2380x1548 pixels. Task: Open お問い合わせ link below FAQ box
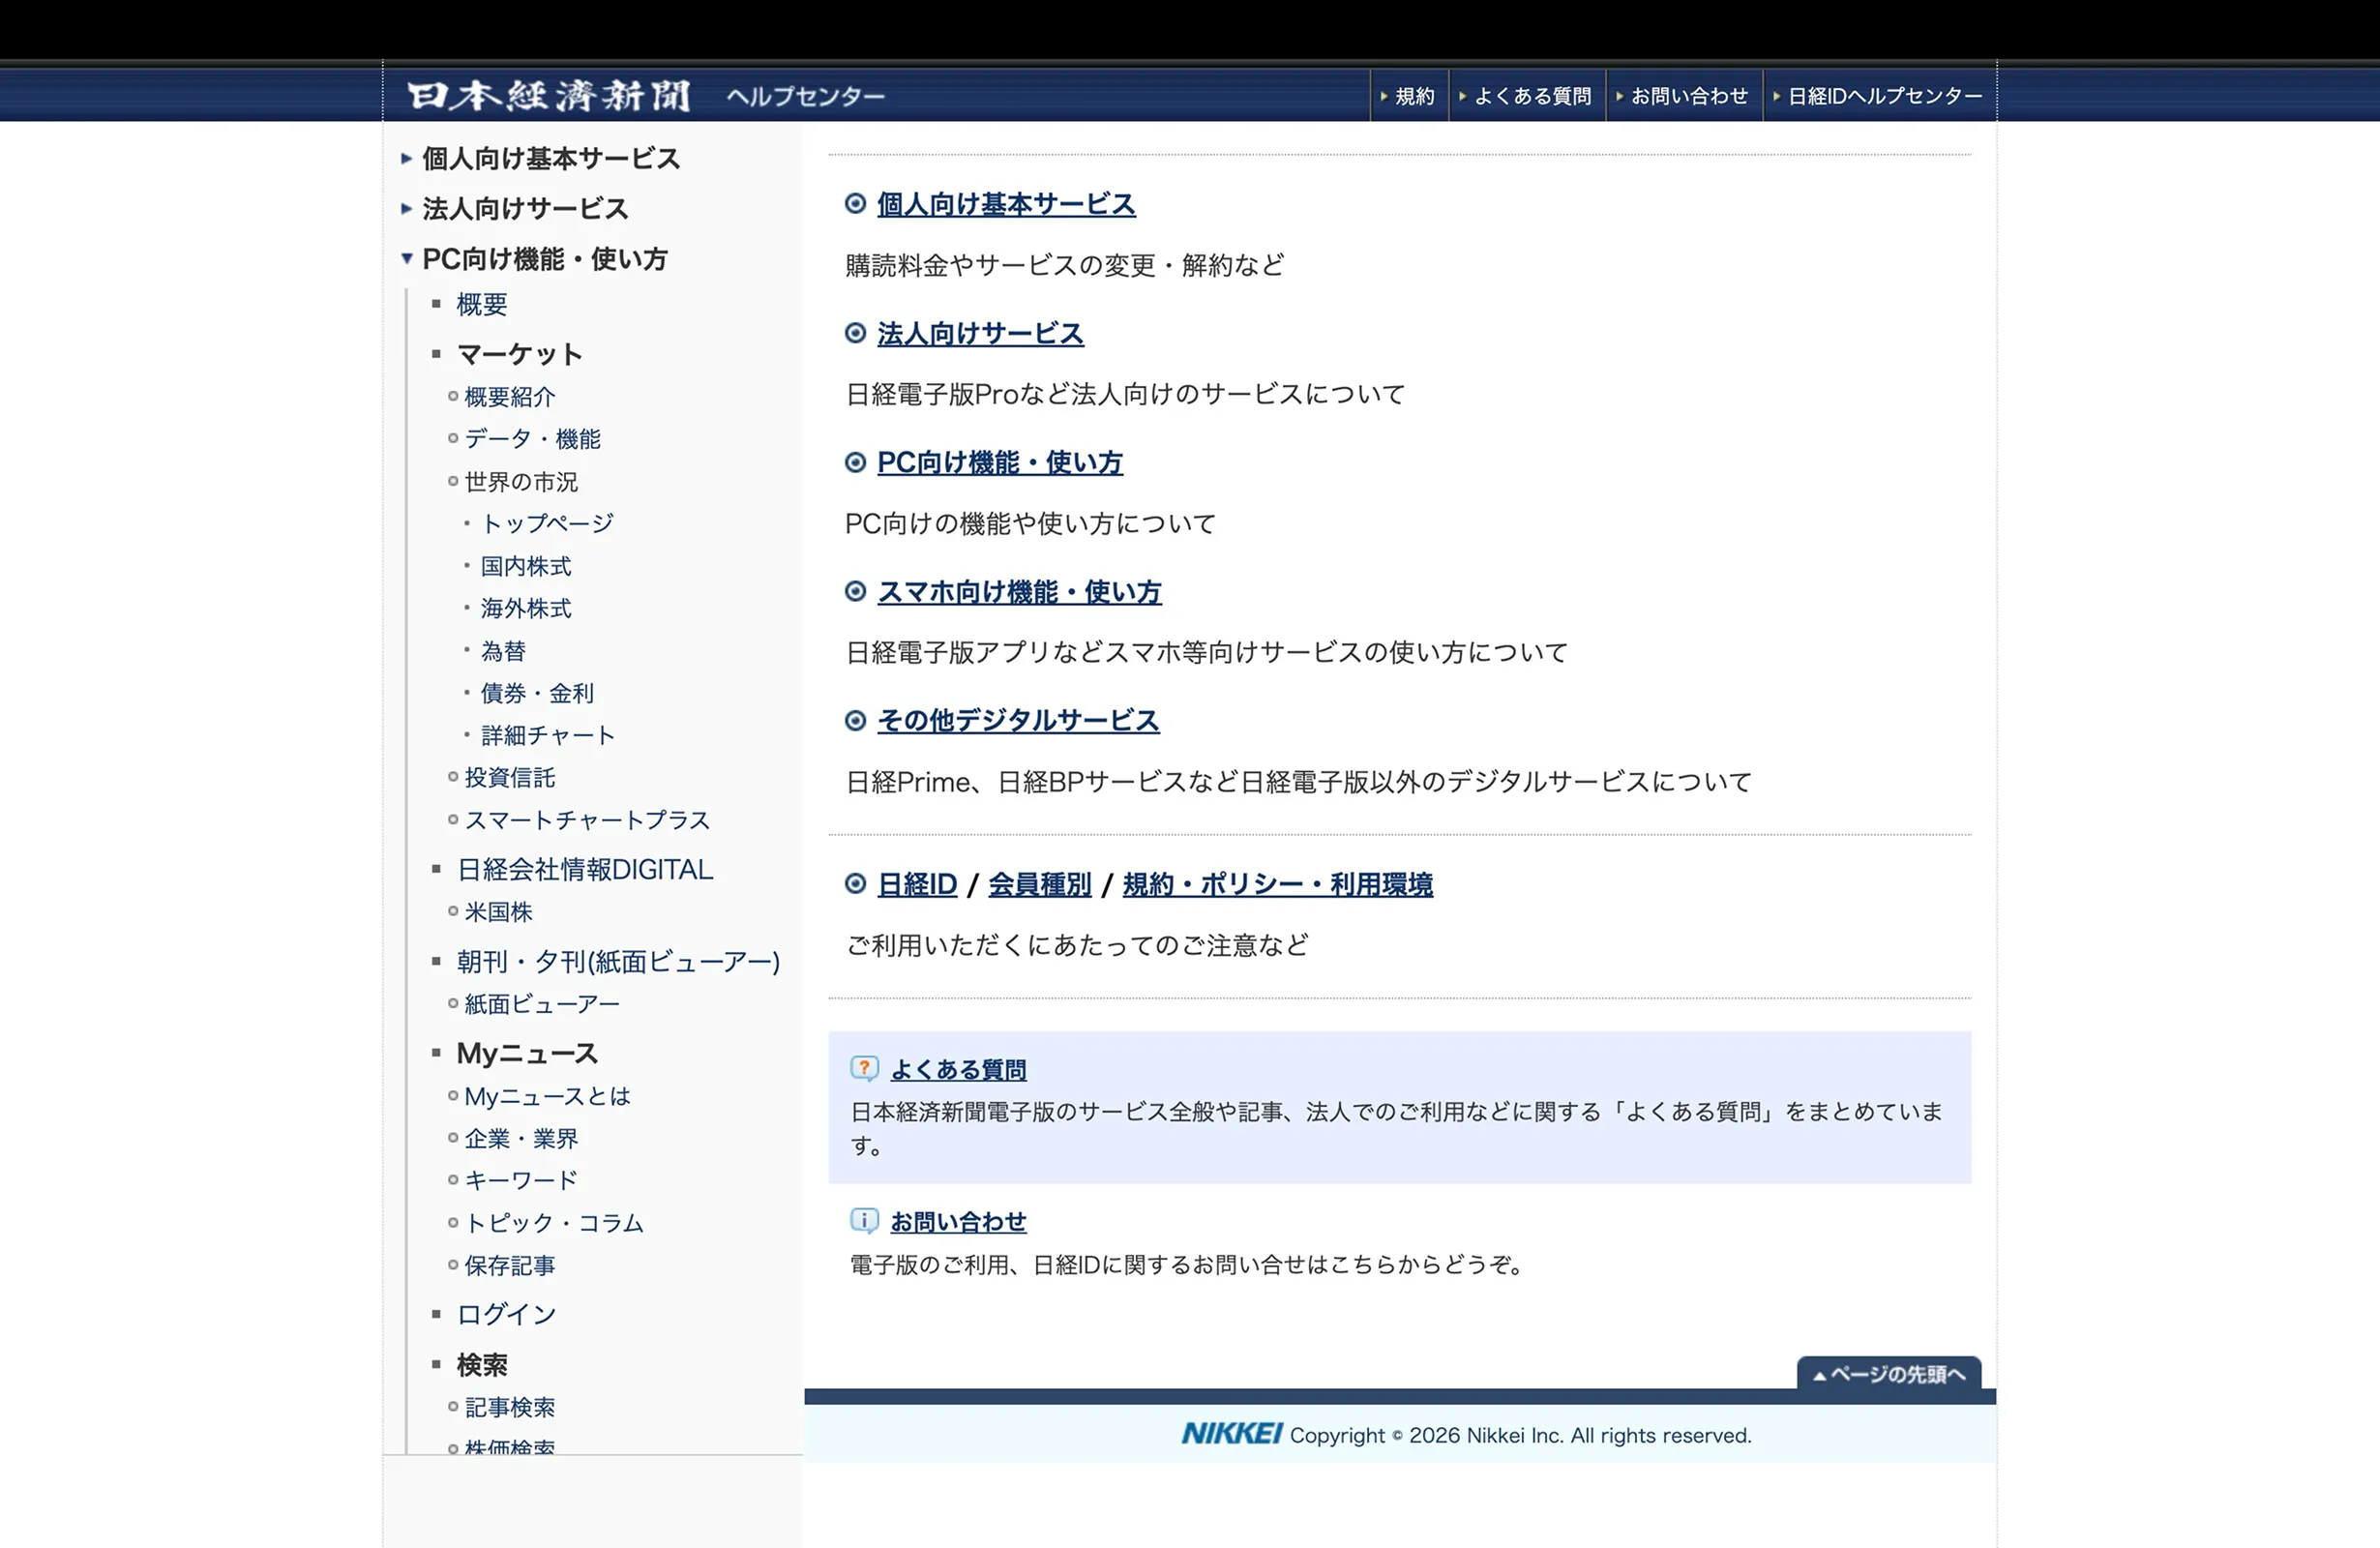coord(958,1221)
